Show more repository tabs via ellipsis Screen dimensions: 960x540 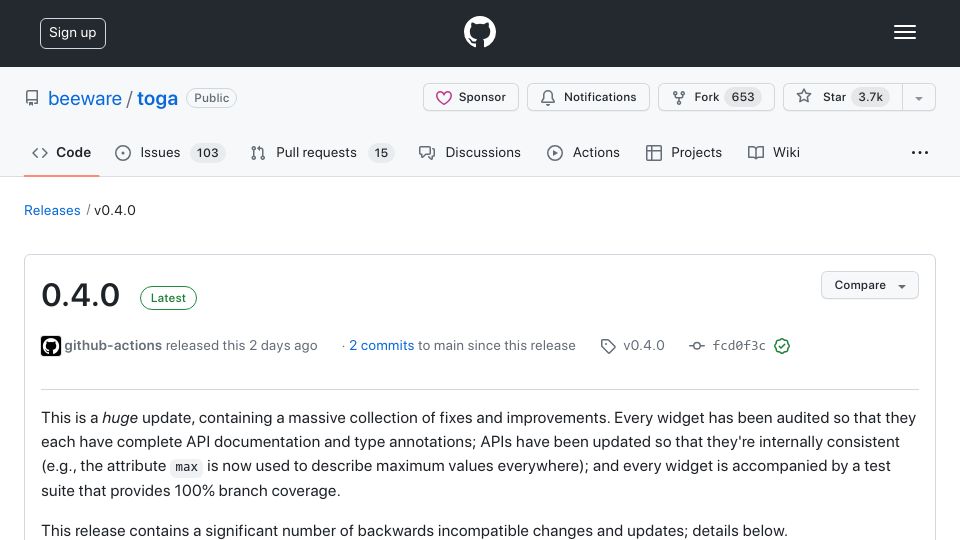[x=920, y=153]
